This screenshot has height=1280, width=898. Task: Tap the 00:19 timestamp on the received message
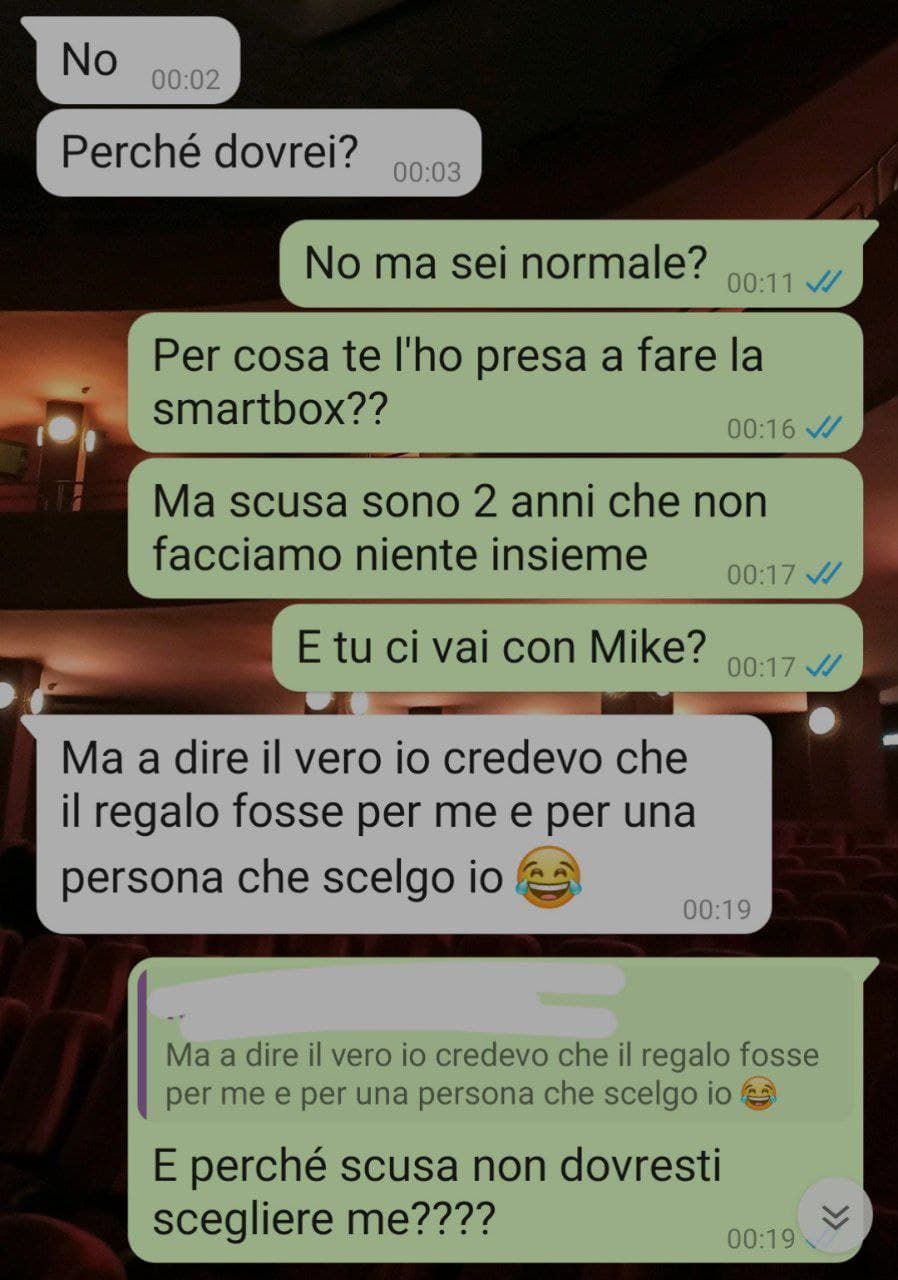tap(716, 909)
